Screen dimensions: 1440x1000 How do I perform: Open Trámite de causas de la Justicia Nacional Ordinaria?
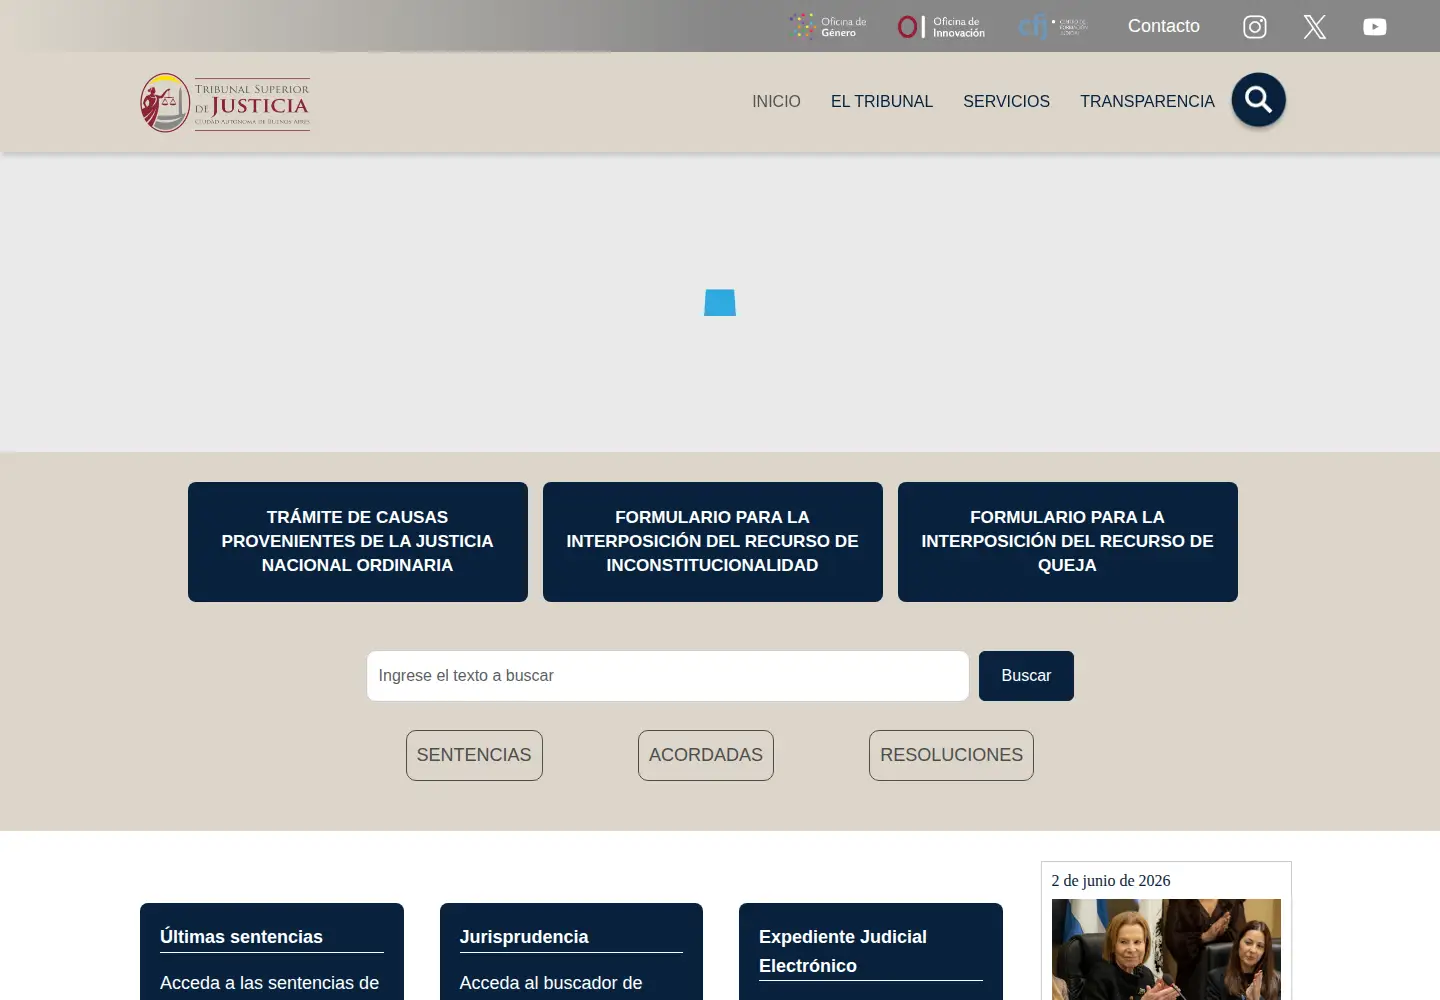tap(358, 542)
